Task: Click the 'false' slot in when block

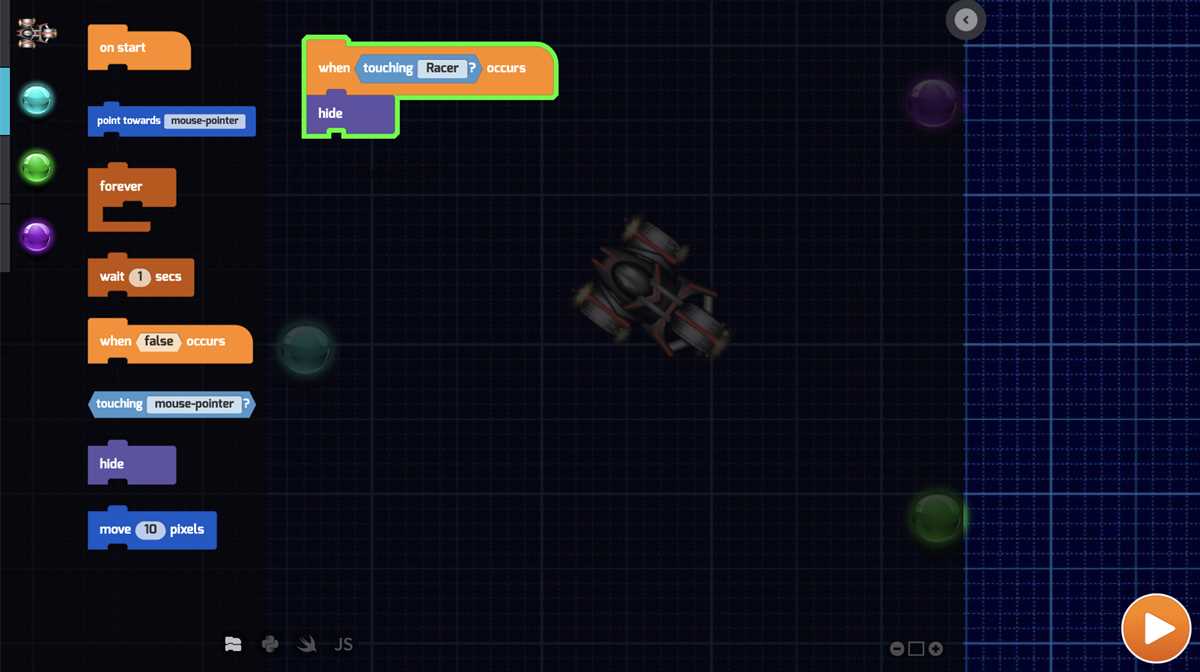Action: 158,342
